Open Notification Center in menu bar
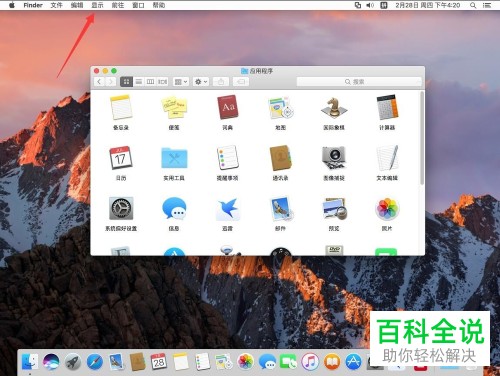The image size is (500, 376). [x=487, y=5]
